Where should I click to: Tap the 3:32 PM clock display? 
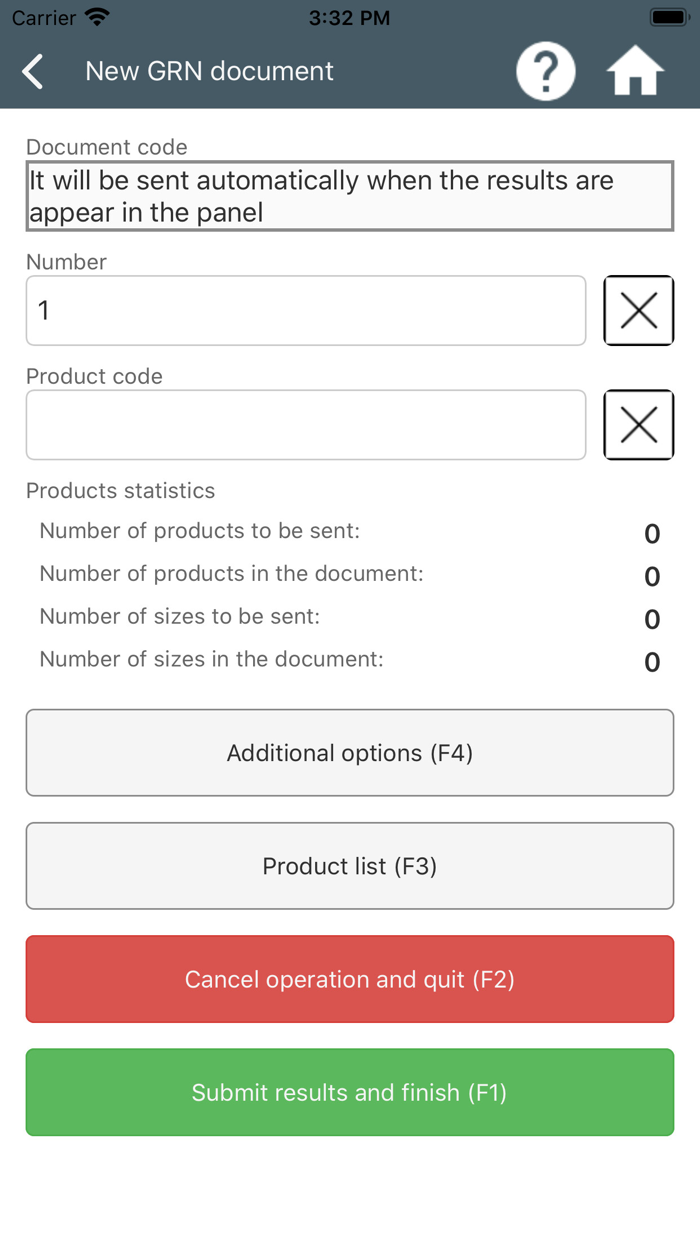coord(349,17)
